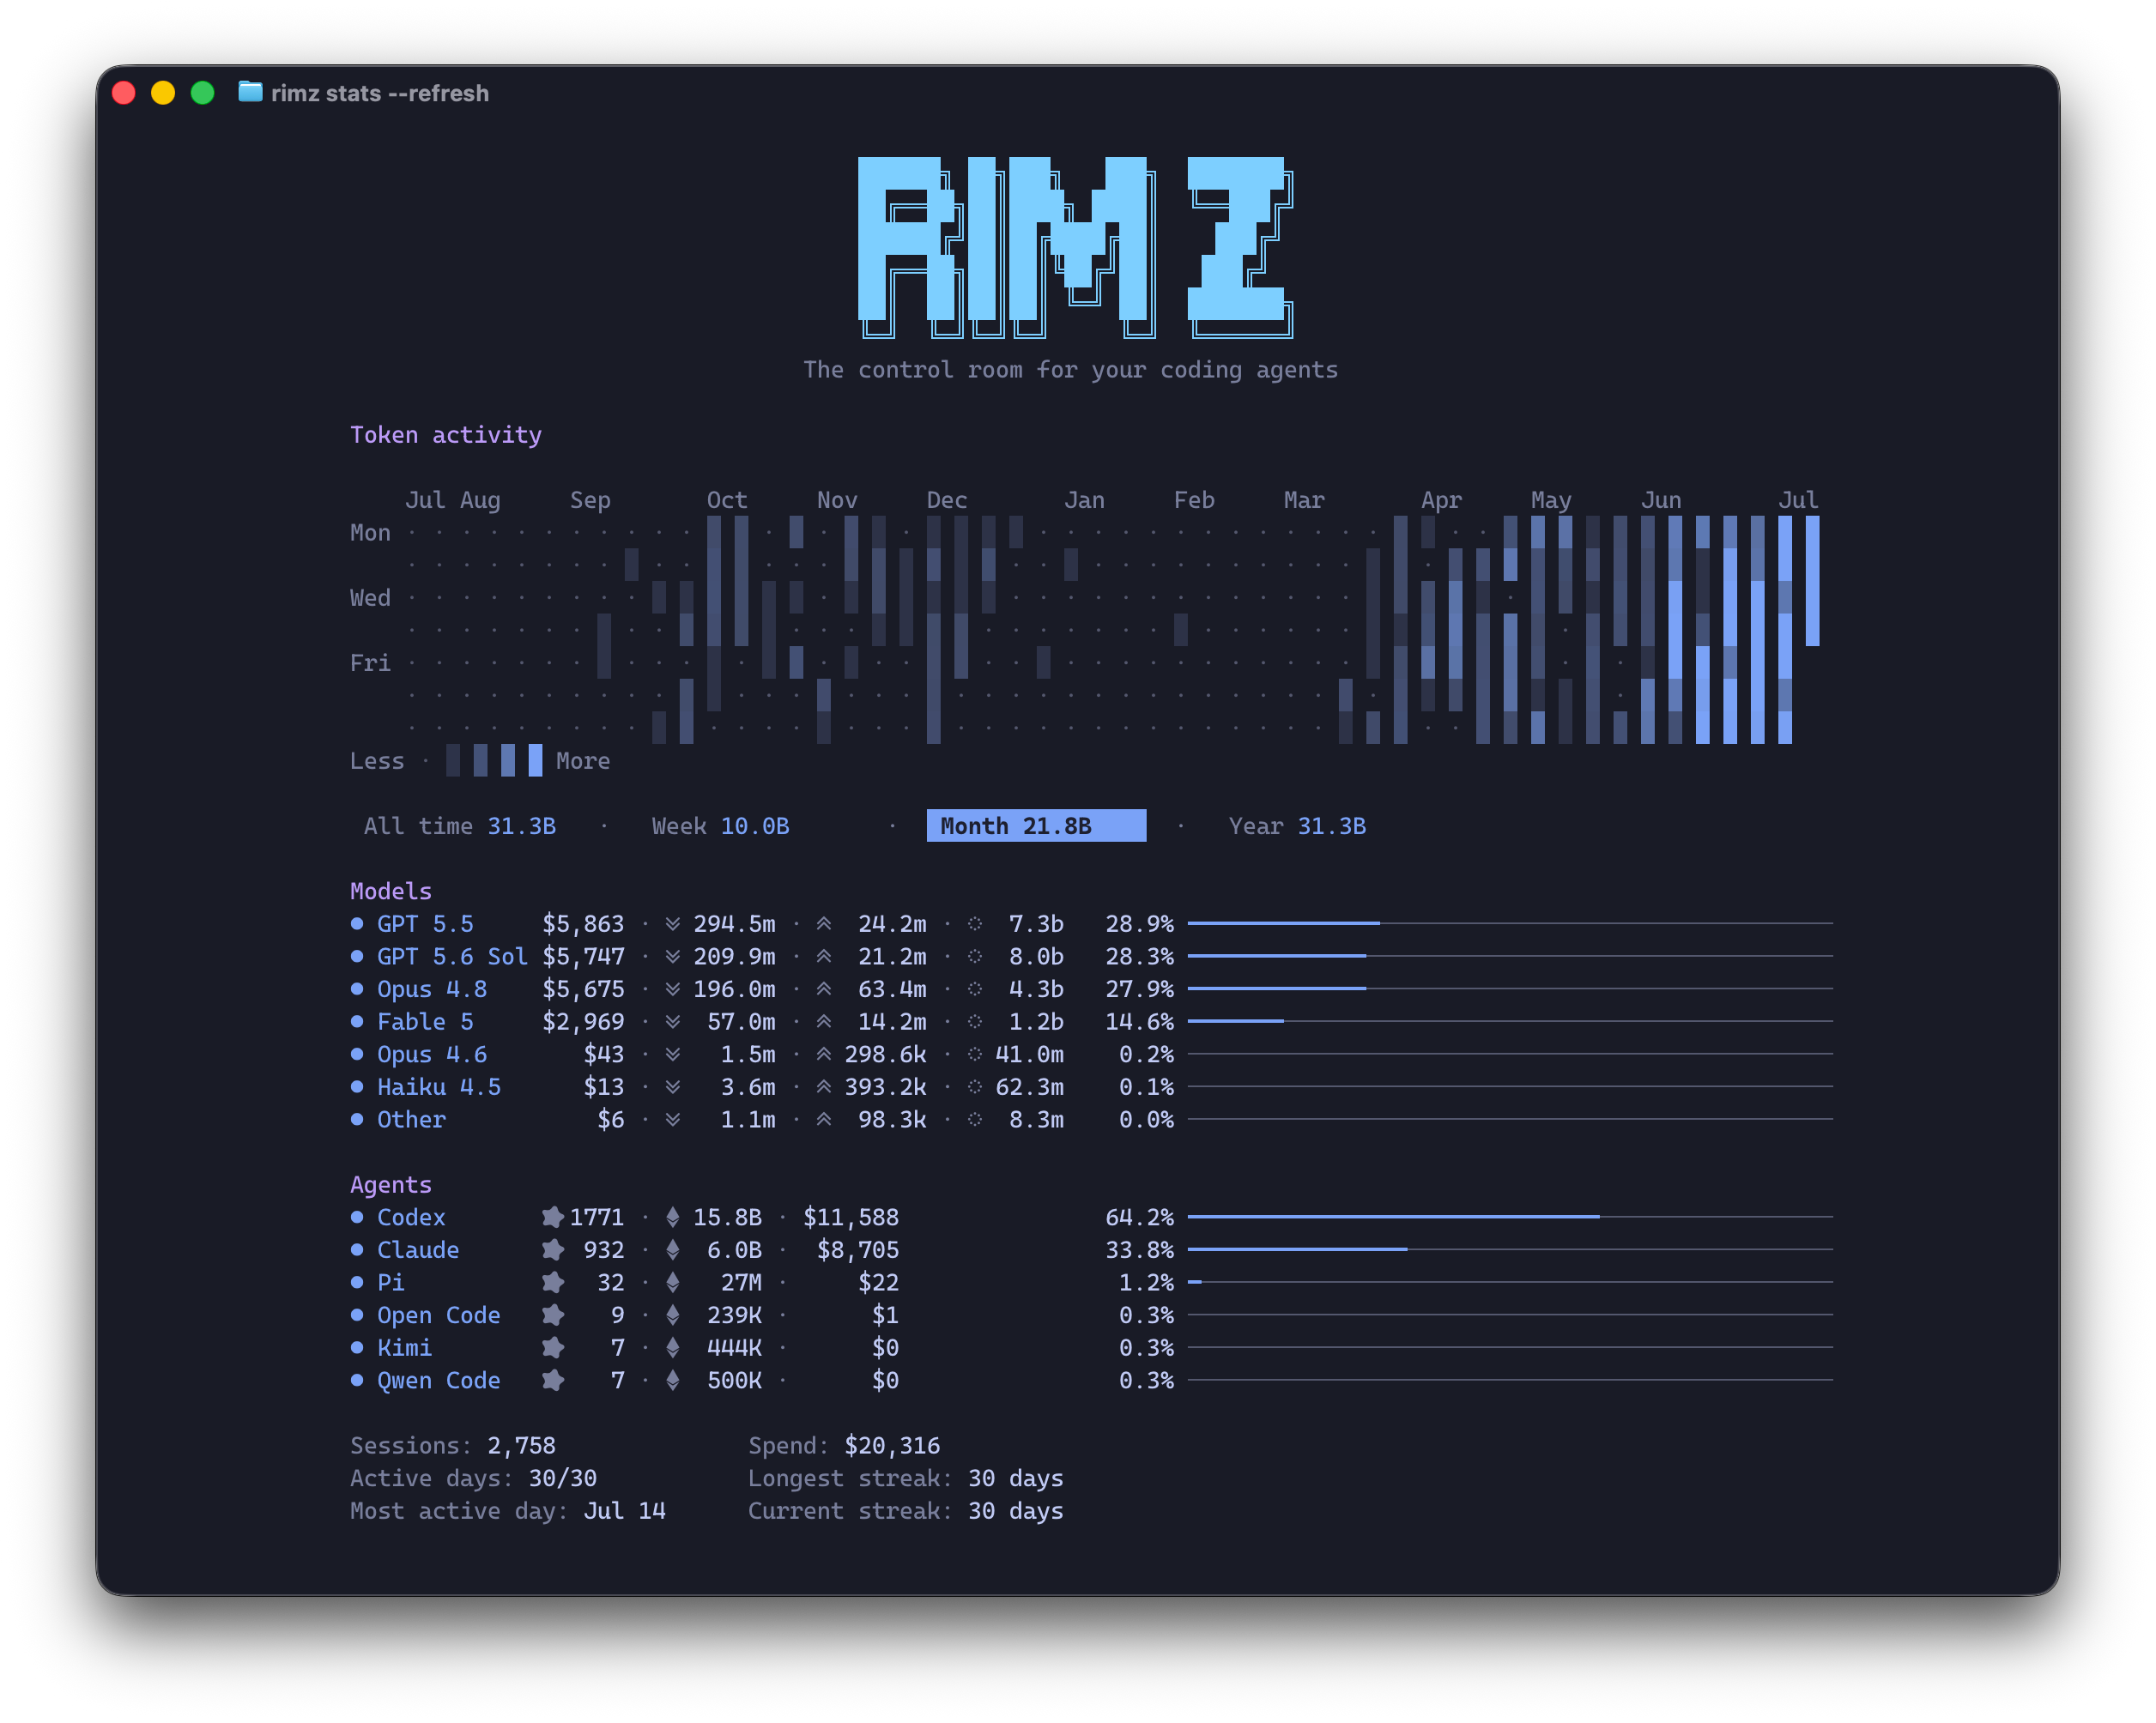This screenshot has width=2156, height=1723.
Task: Click the Pi agent name
Action: (390, 1283)
